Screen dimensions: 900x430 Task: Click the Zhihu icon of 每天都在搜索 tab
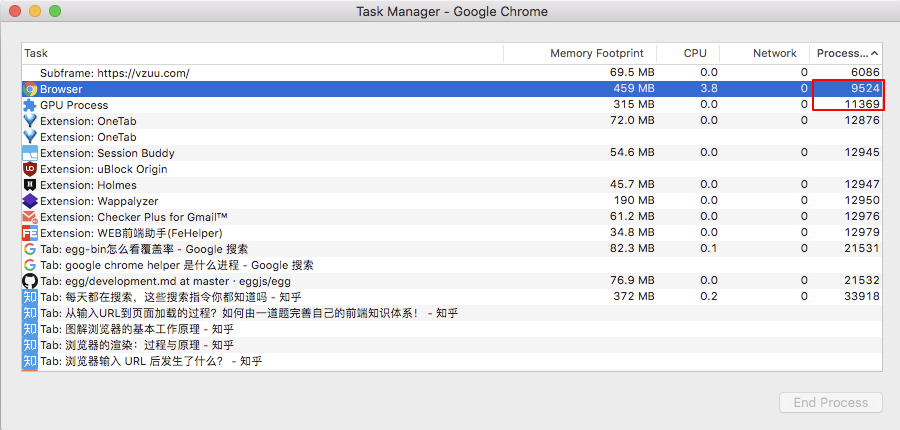[30, 297]
